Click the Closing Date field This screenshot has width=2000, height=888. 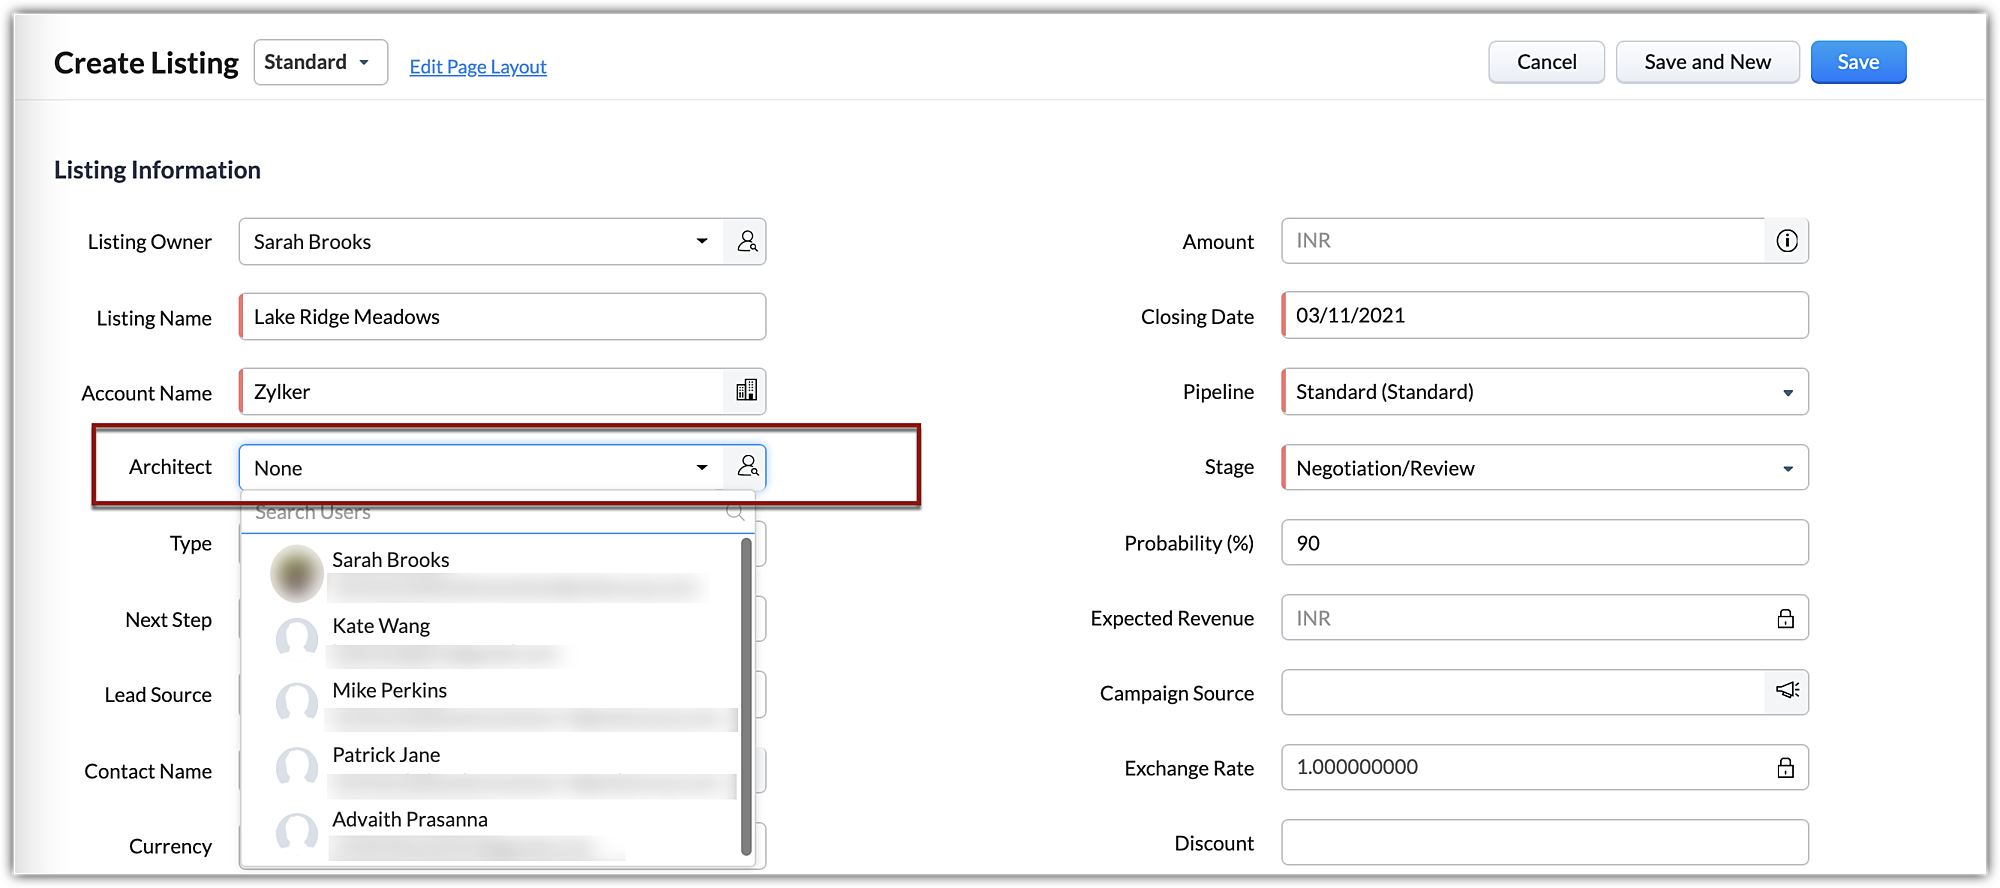point(1544,316)
